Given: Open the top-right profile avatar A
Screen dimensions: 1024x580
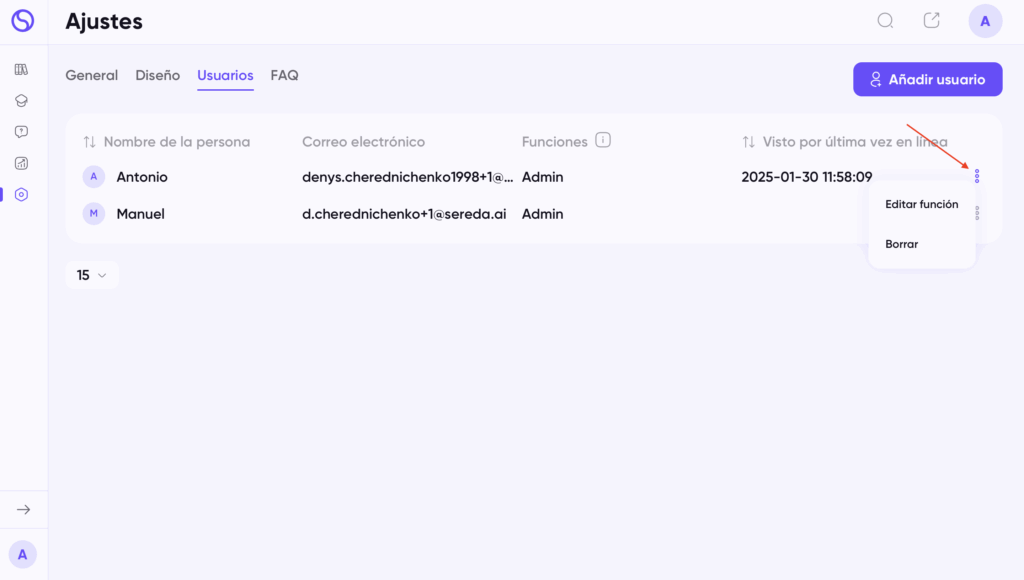Looking at the screenshot, I should point(985,21).
